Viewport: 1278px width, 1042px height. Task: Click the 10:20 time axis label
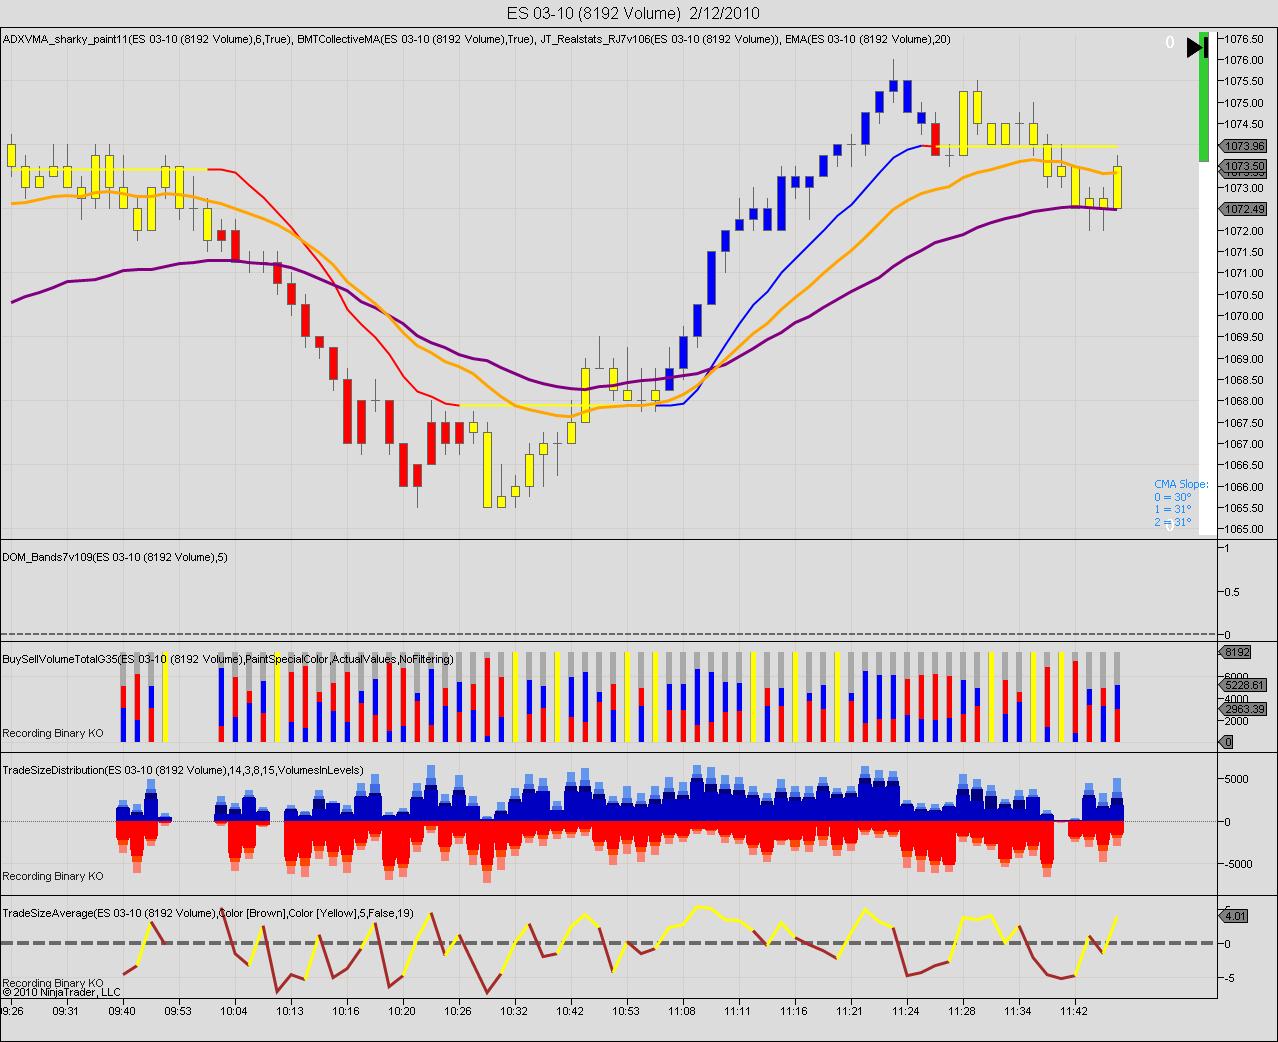[402, 1011]
